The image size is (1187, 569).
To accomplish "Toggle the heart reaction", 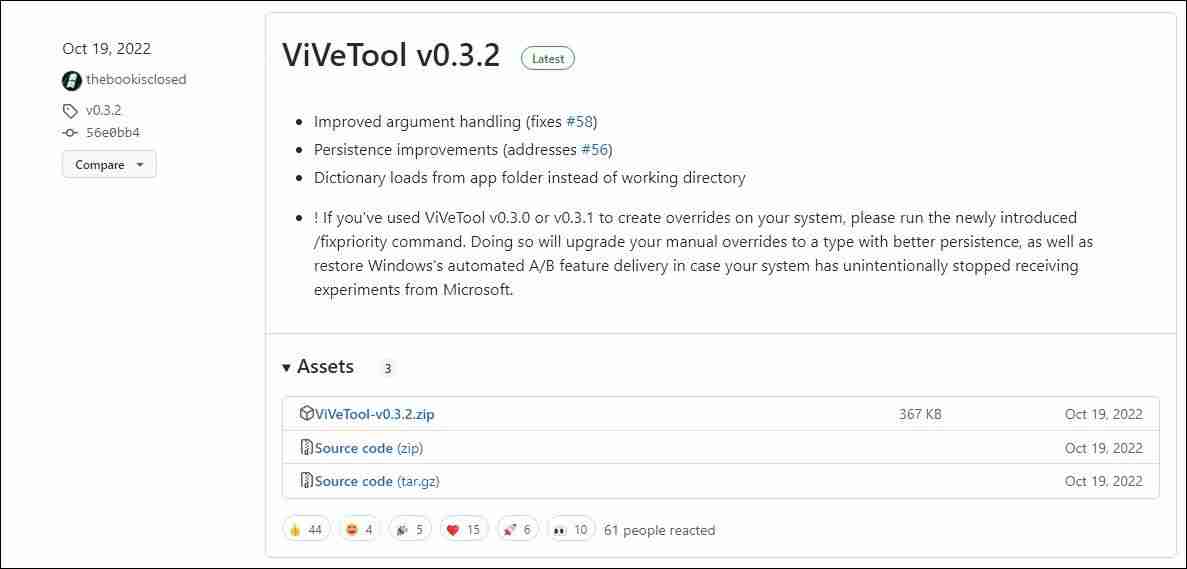I will pyautogui.click(x=463, y=530).
